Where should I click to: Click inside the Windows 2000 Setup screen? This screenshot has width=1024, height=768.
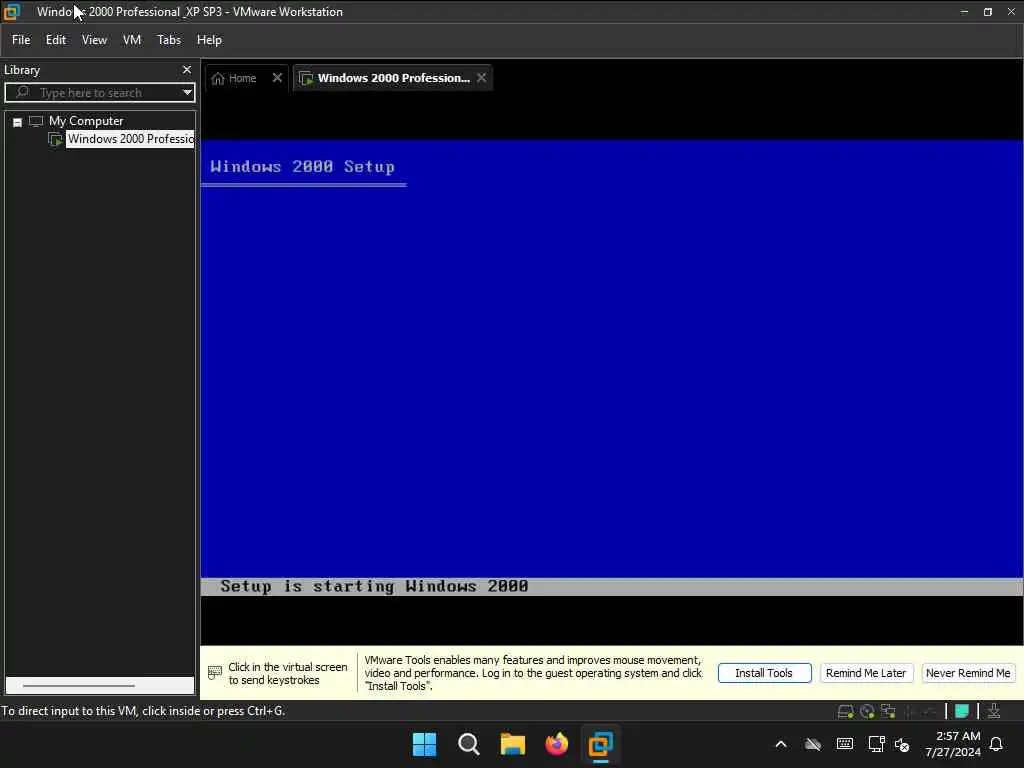pyautogui.click(x=612, y=368)
